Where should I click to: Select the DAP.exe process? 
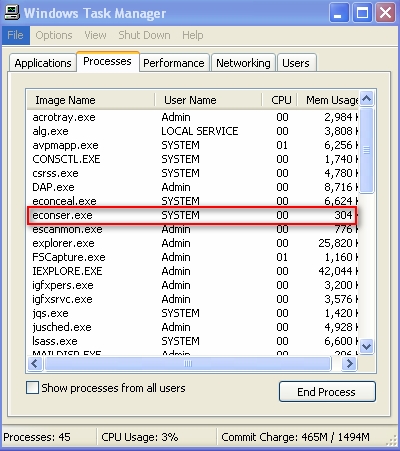pos(193,187)
